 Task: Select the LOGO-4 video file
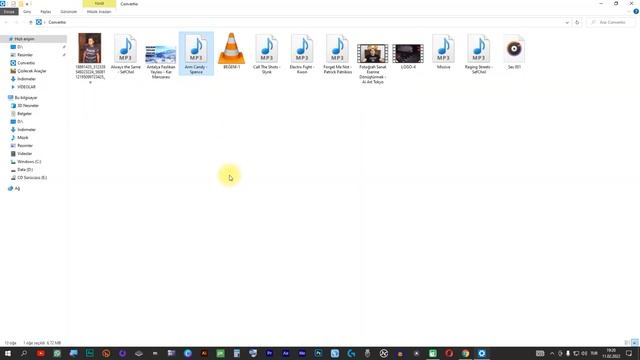point(408,56)
